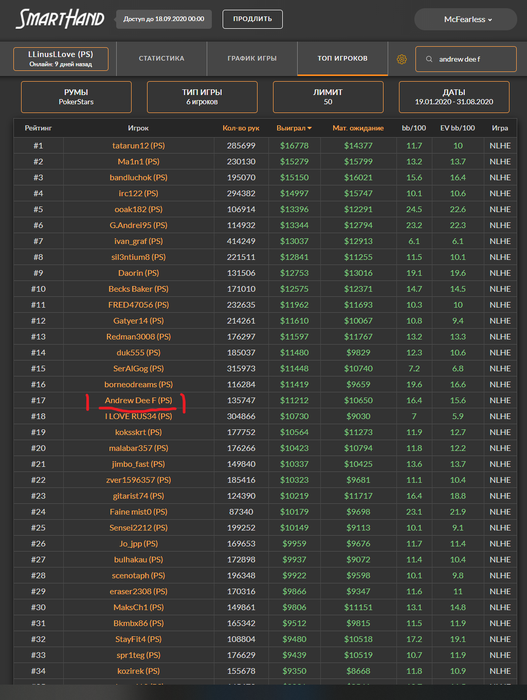Open player ooak182 (PS)
The width and height of the screenshot is (527, 700).
tap(138, 209)
